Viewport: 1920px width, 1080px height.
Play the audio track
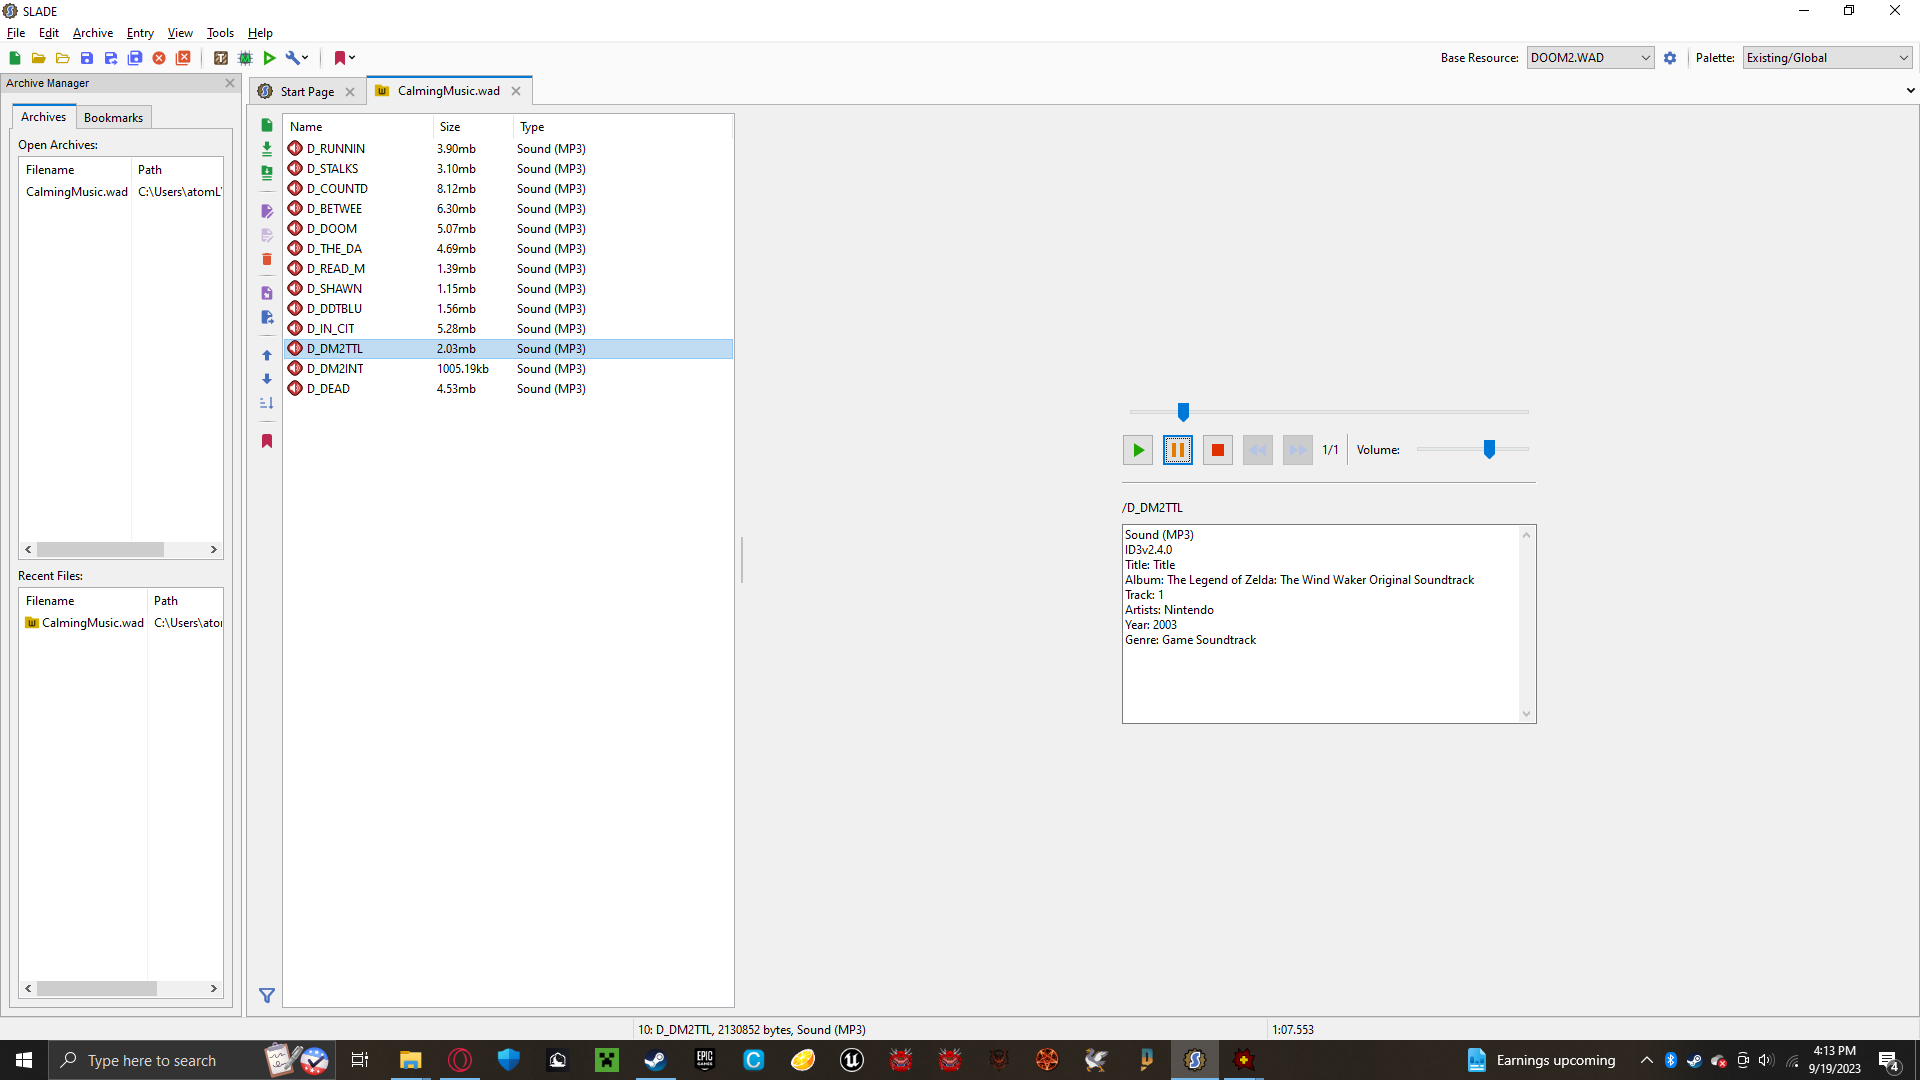point(1138,450)
